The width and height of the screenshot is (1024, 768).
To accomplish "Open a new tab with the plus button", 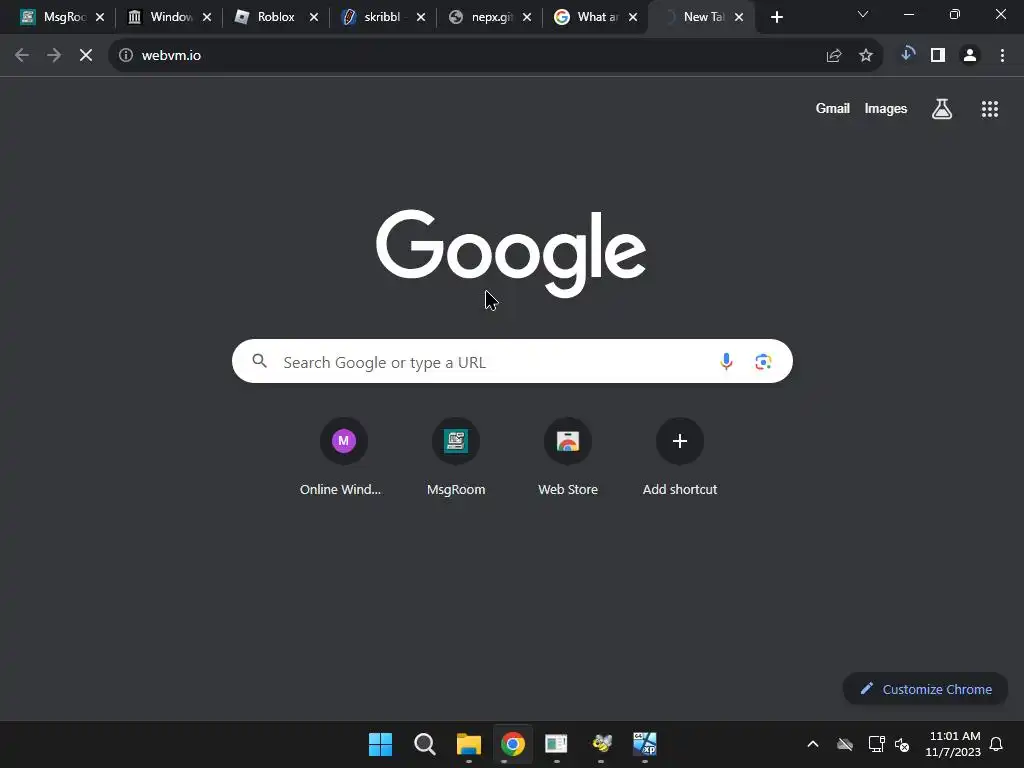I will pyautogui.click(x=776, y=18).
